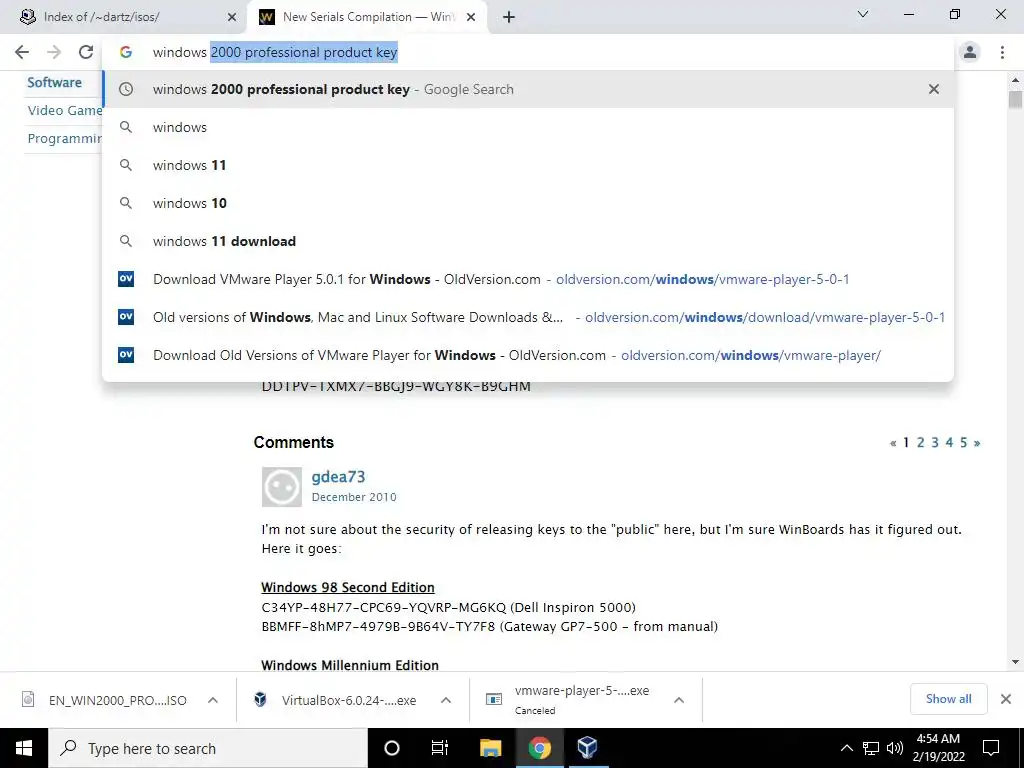Open 'Download VMware Player 5.0.1 for Windows' suggestion
The height and width of the screenshot is (768, 1024).
[x=528, y=279]
